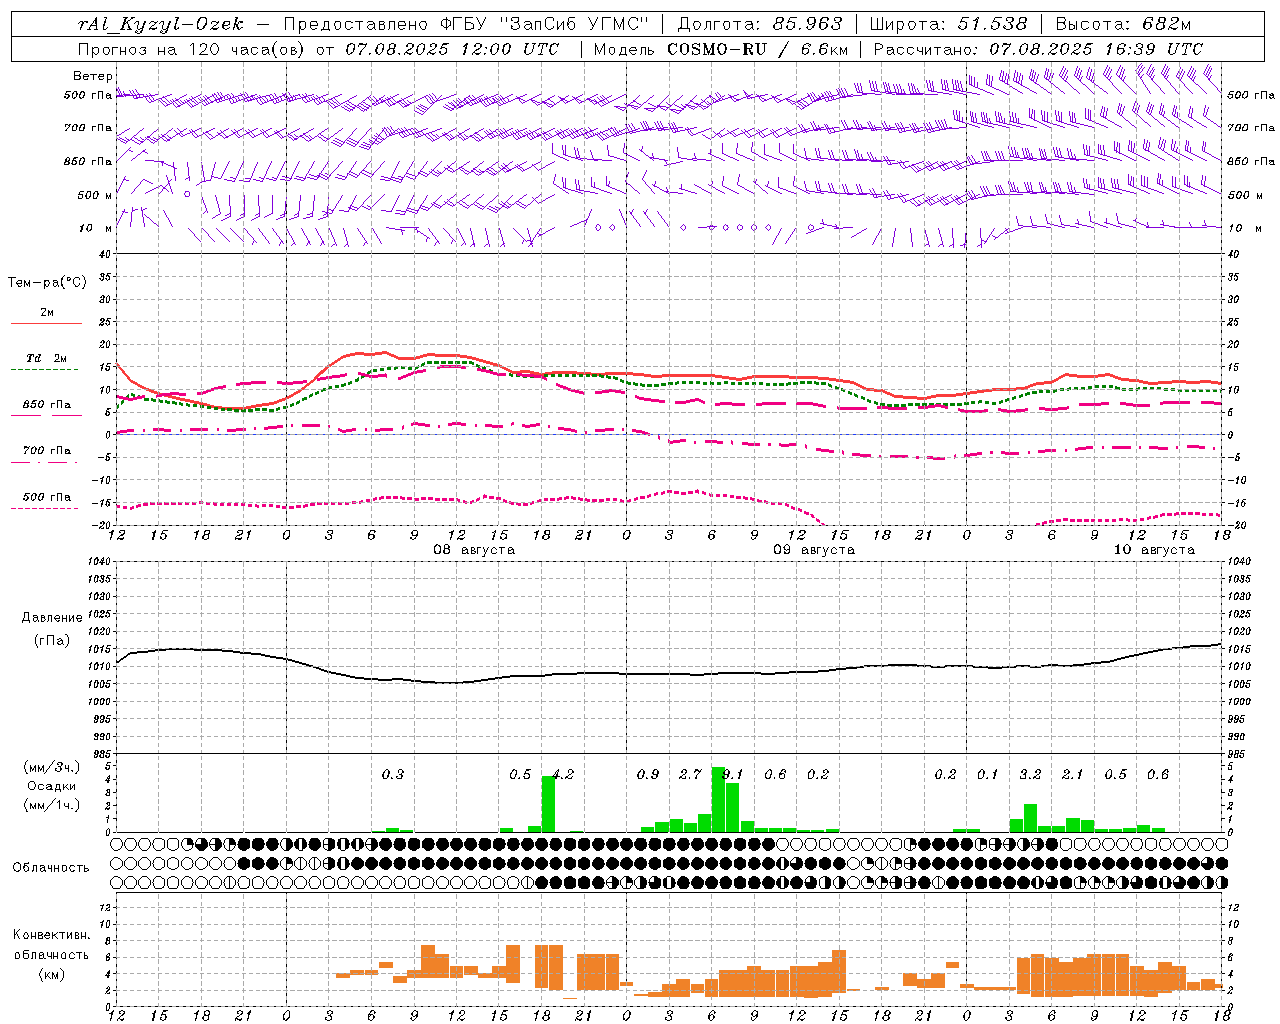1280x1024 pixels.
Task: Click the tallest green precipitation bar on 09 августа
Action: point(718,799)
